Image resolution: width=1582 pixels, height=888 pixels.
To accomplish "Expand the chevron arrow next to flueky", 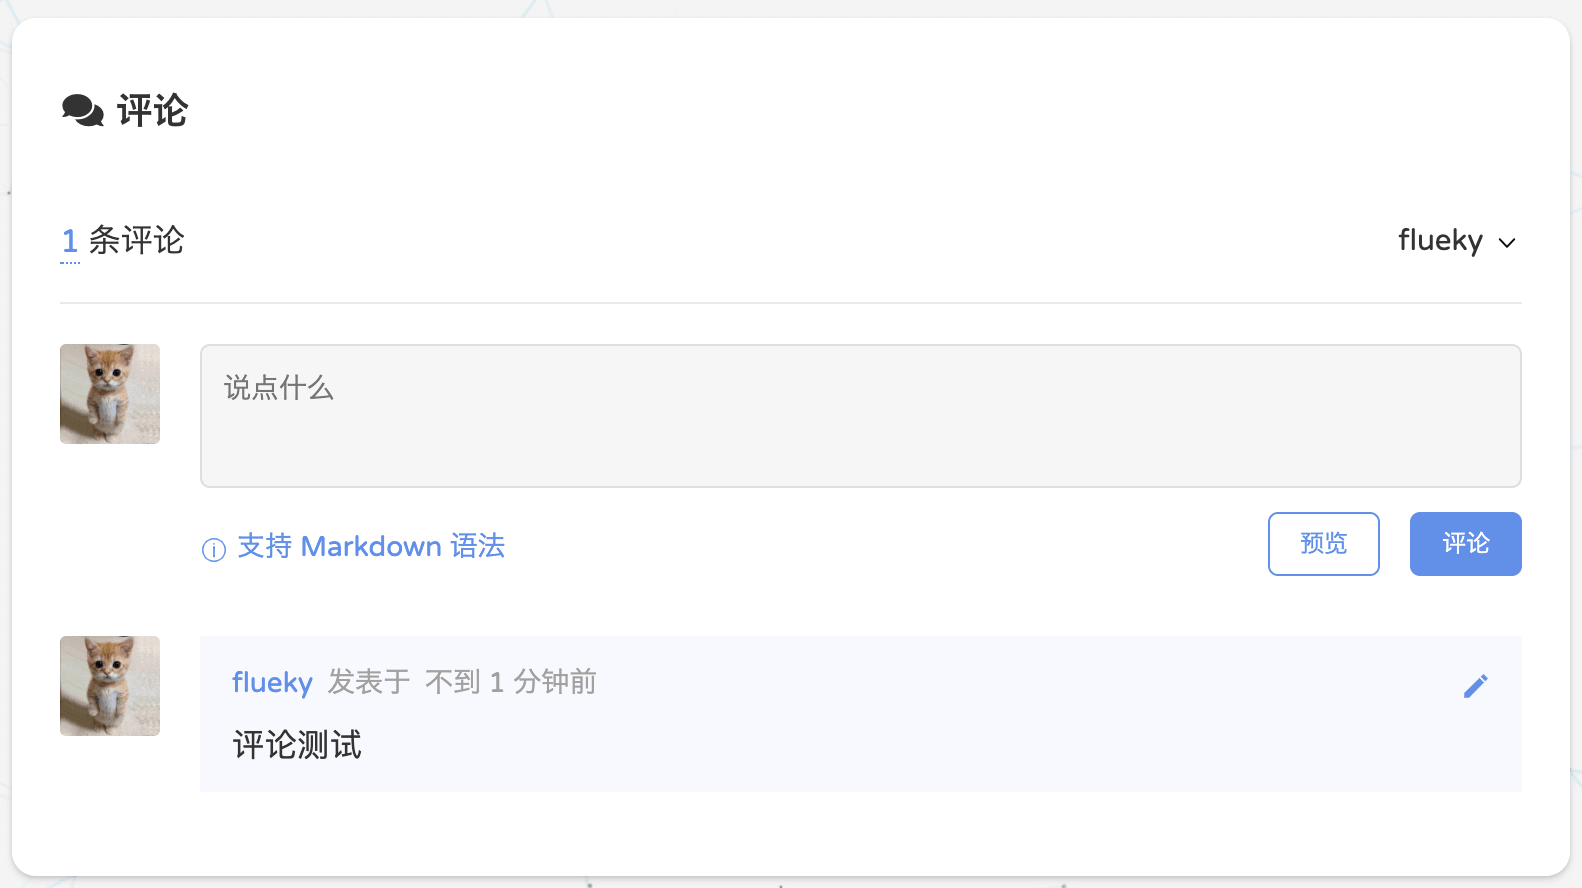I will [x=1507, y=243].
